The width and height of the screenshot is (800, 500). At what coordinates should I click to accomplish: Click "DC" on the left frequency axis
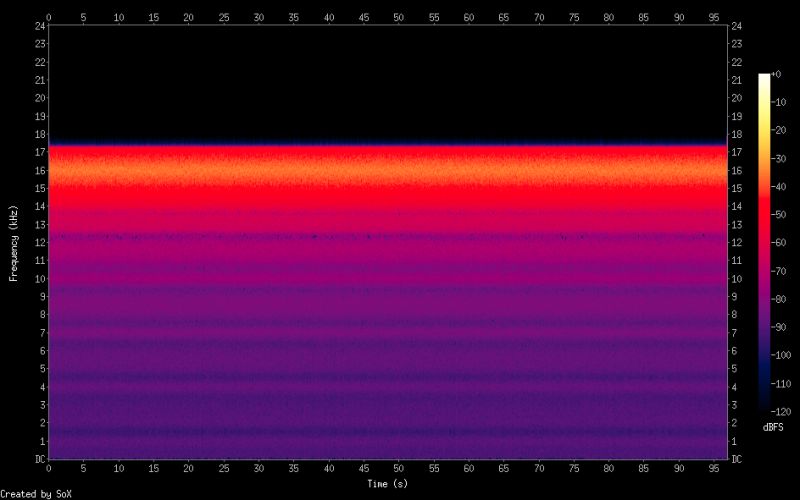[40, 459]
